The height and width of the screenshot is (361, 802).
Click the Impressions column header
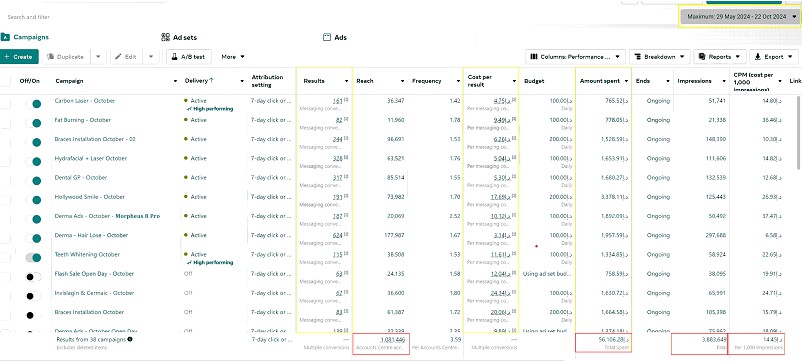pos(695,81)
